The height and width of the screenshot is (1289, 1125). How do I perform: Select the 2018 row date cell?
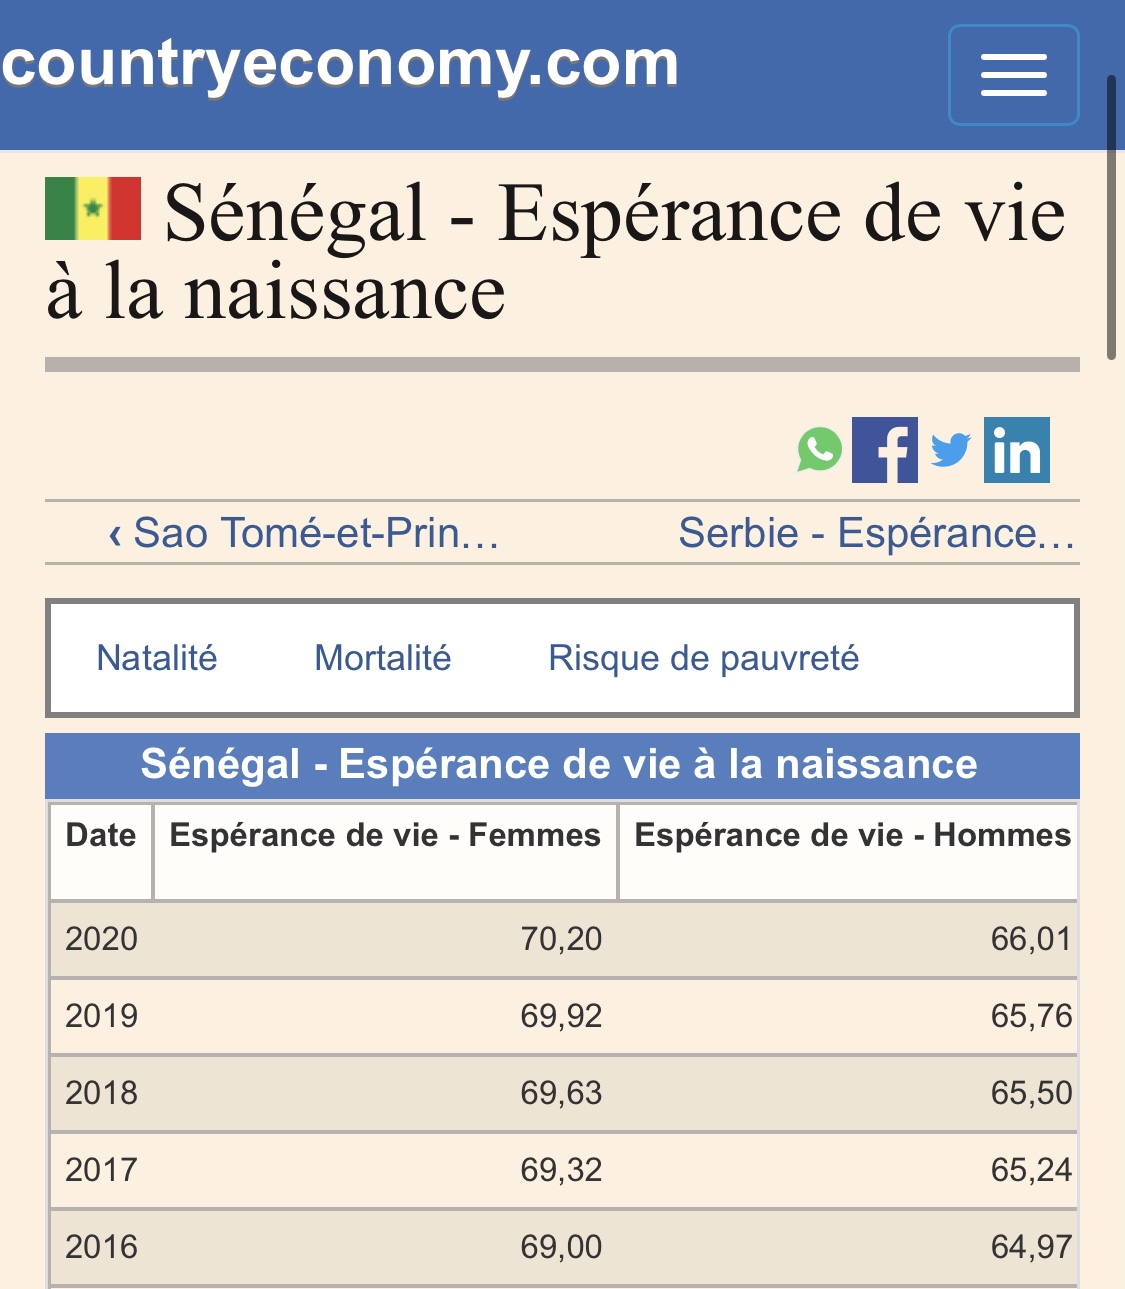coord(101,1093)
